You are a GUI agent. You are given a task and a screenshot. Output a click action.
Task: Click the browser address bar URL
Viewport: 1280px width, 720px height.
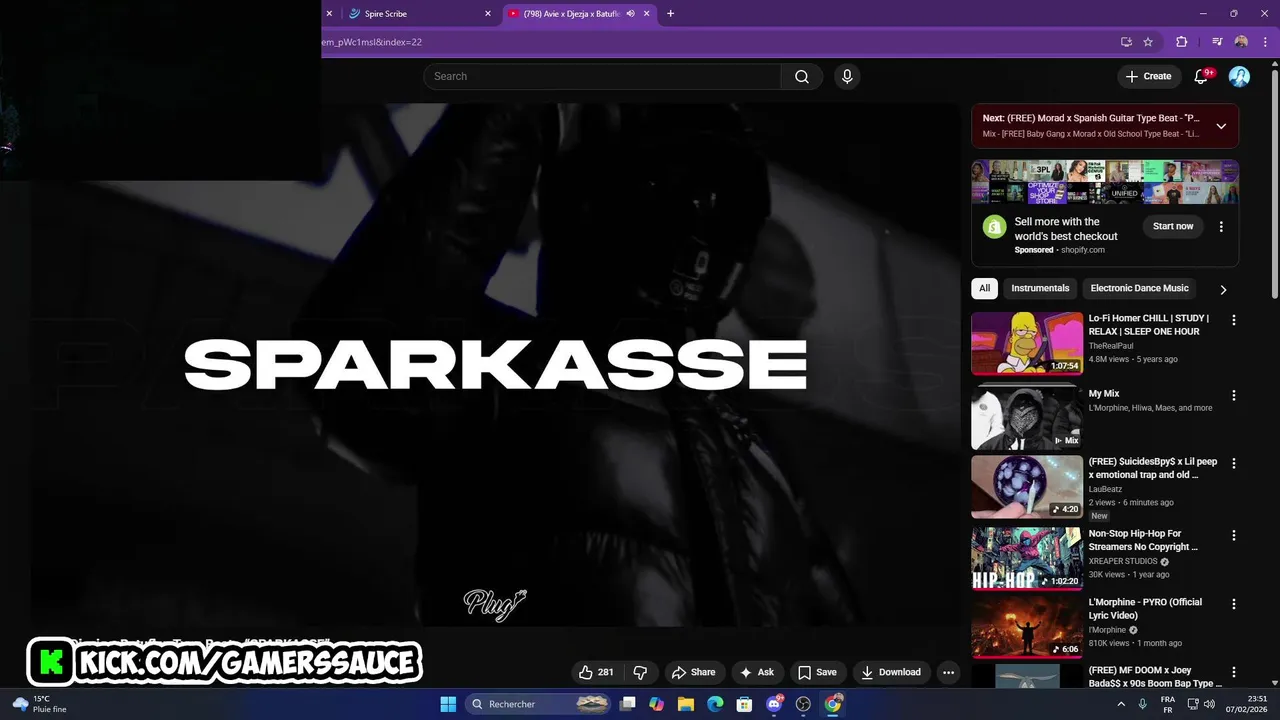(370, 42)
